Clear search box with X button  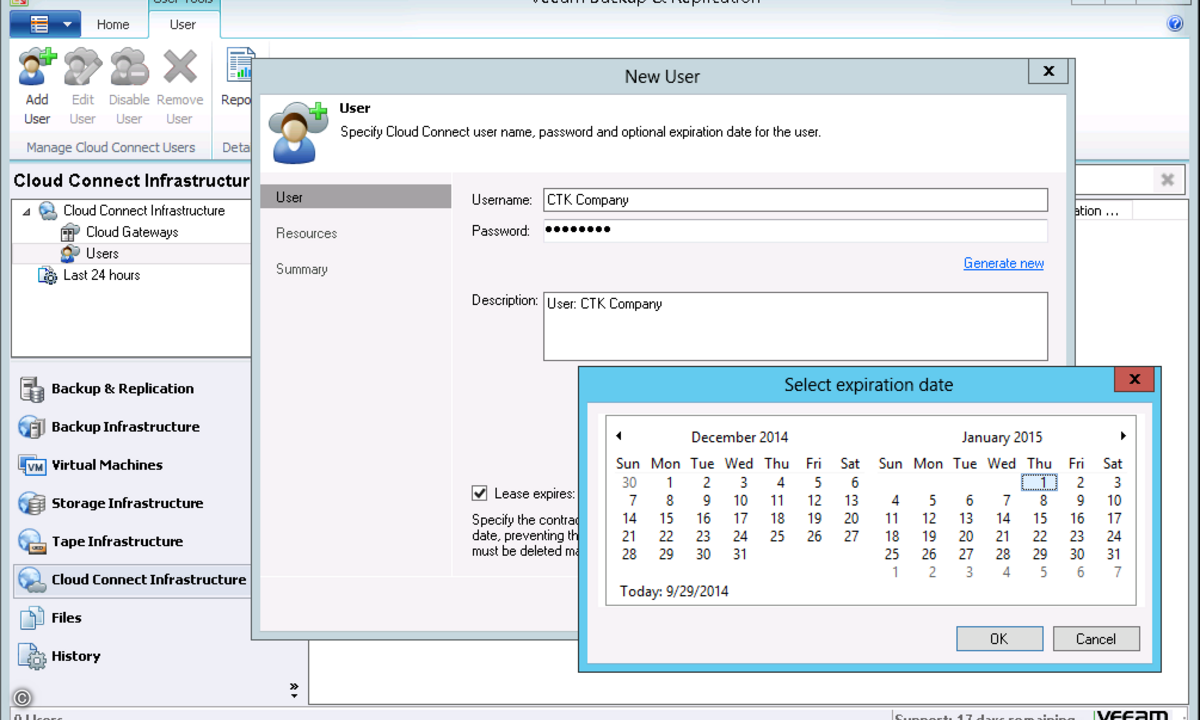point(1167,180)
